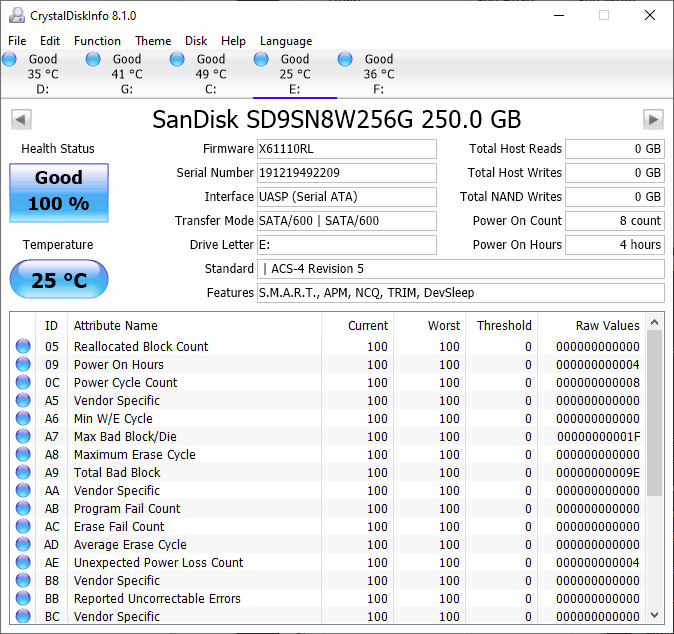
Task: Go to next disk with right arrow
Action: pos(653,119)
